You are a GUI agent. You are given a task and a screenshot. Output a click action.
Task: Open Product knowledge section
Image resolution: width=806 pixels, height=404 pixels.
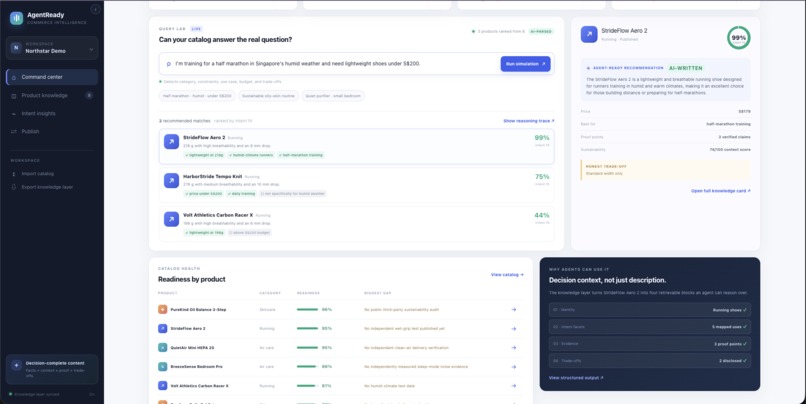52,96
